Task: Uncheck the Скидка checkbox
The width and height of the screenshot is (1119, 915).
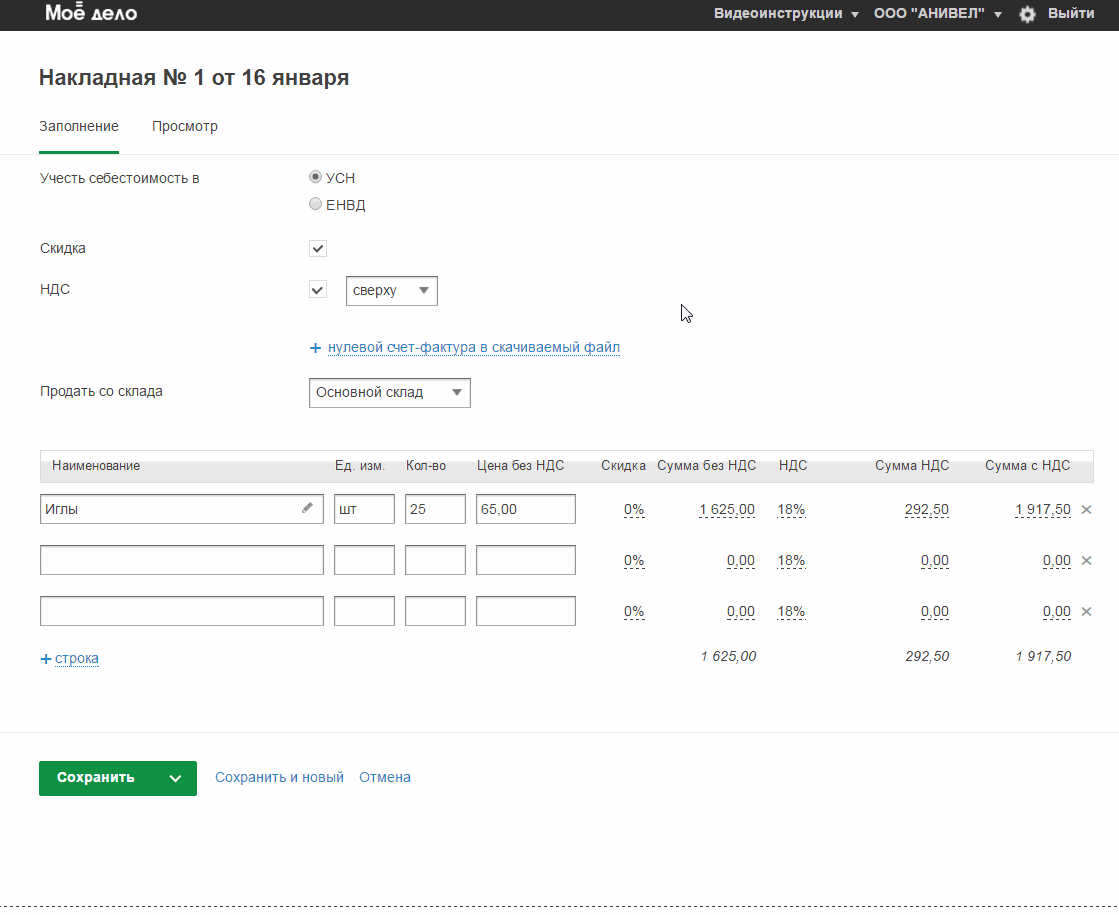Action: point(318,248)
